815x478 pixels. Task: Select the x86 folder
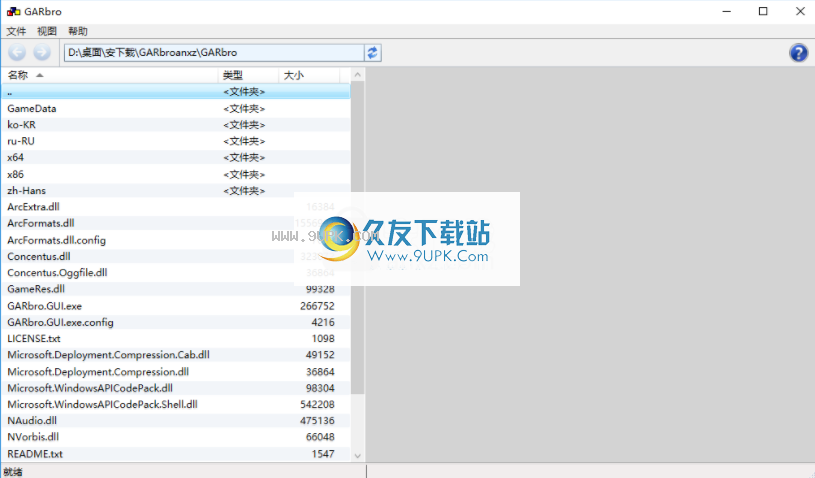176,174
